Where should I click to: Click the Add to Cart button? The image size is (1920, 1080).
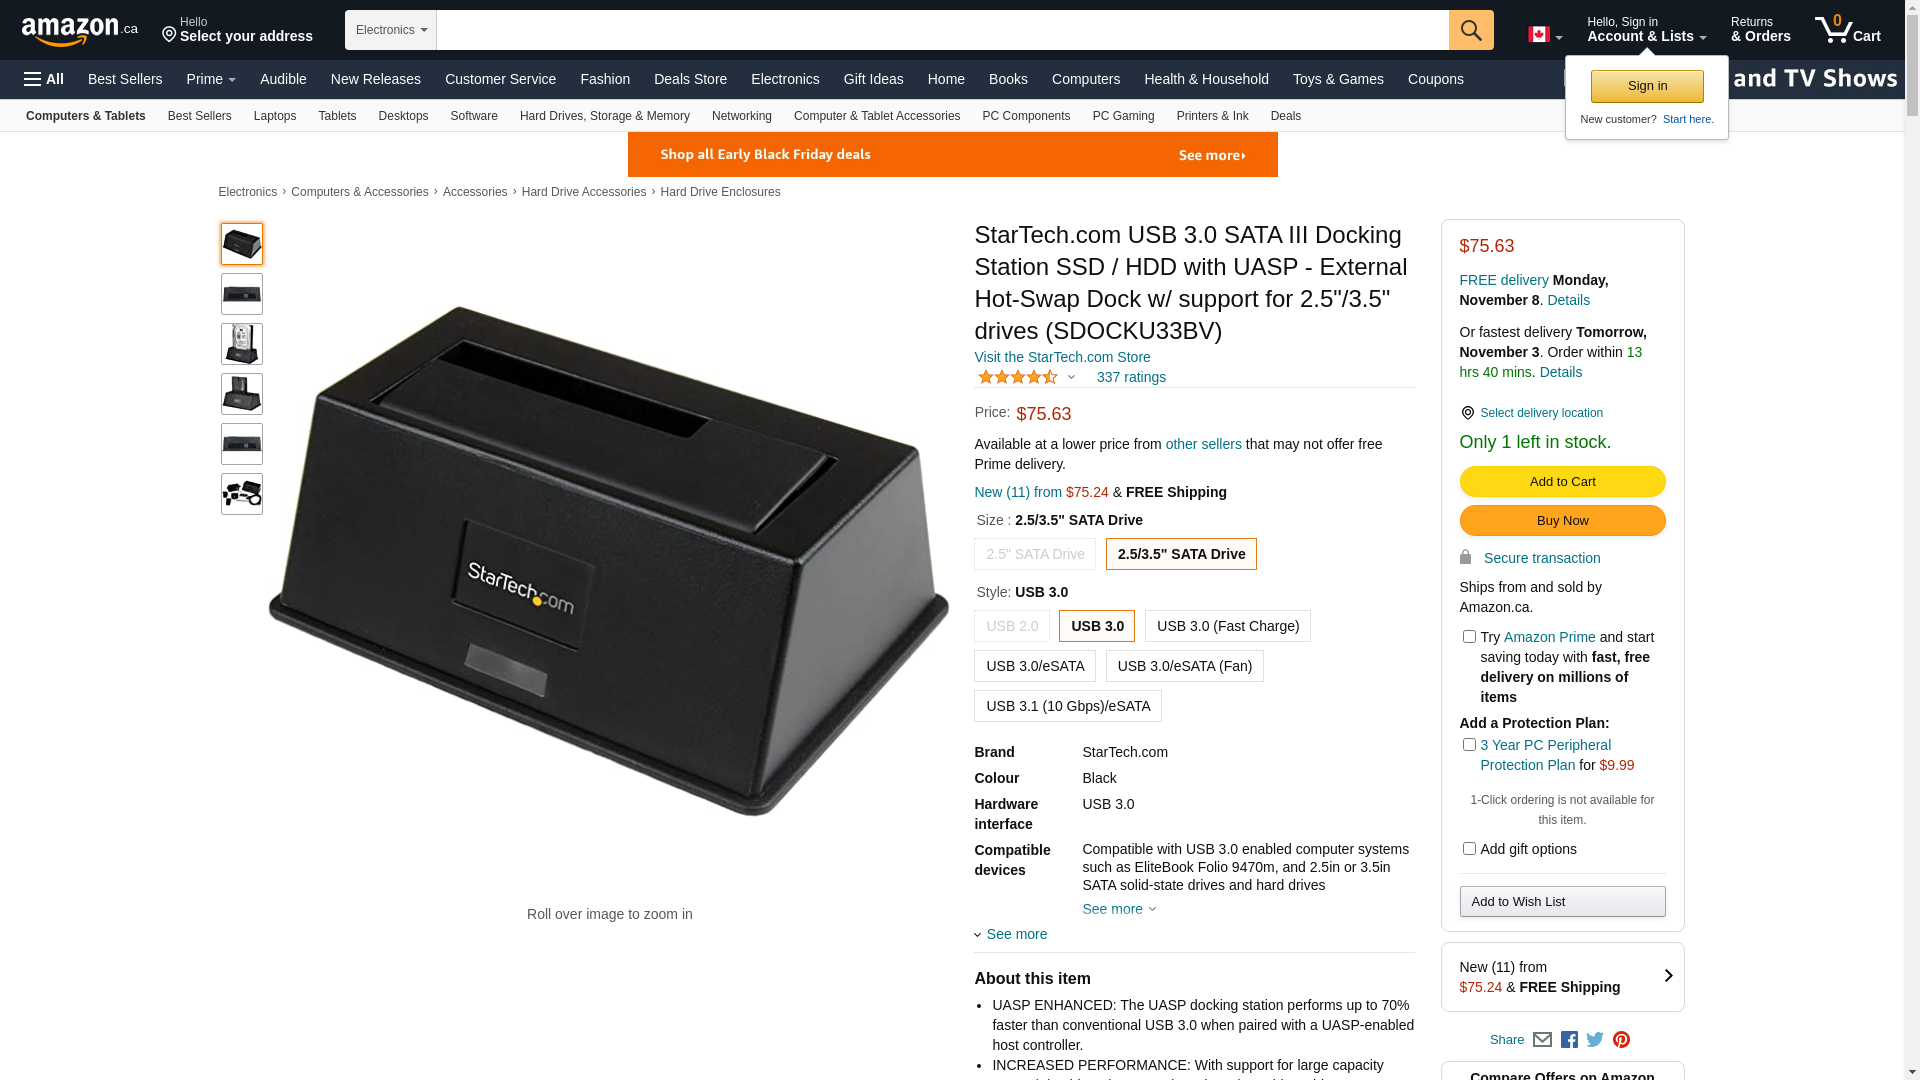(1562, 482)
